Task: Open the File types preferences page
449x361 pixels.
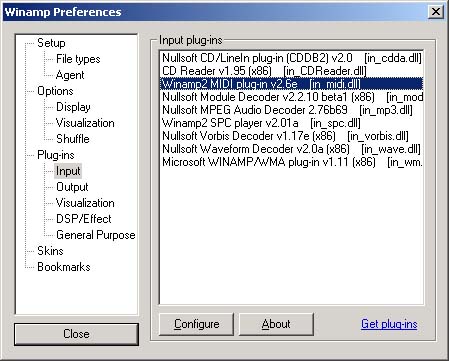Action: point(78,59)
